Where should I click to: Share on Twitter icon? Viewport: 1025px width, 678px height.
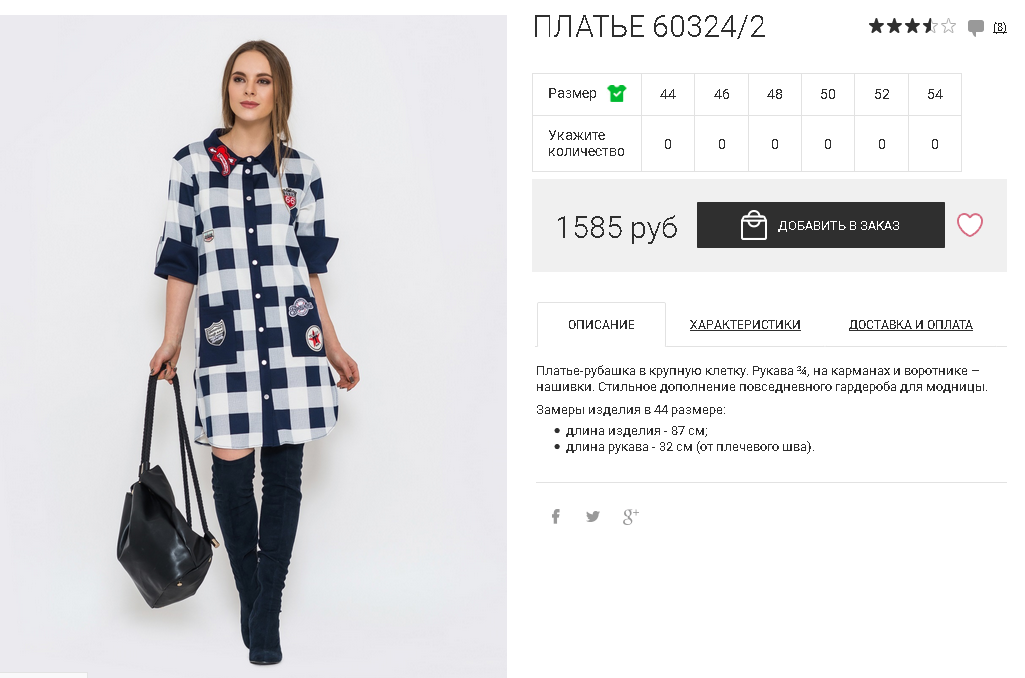[593, 517]
